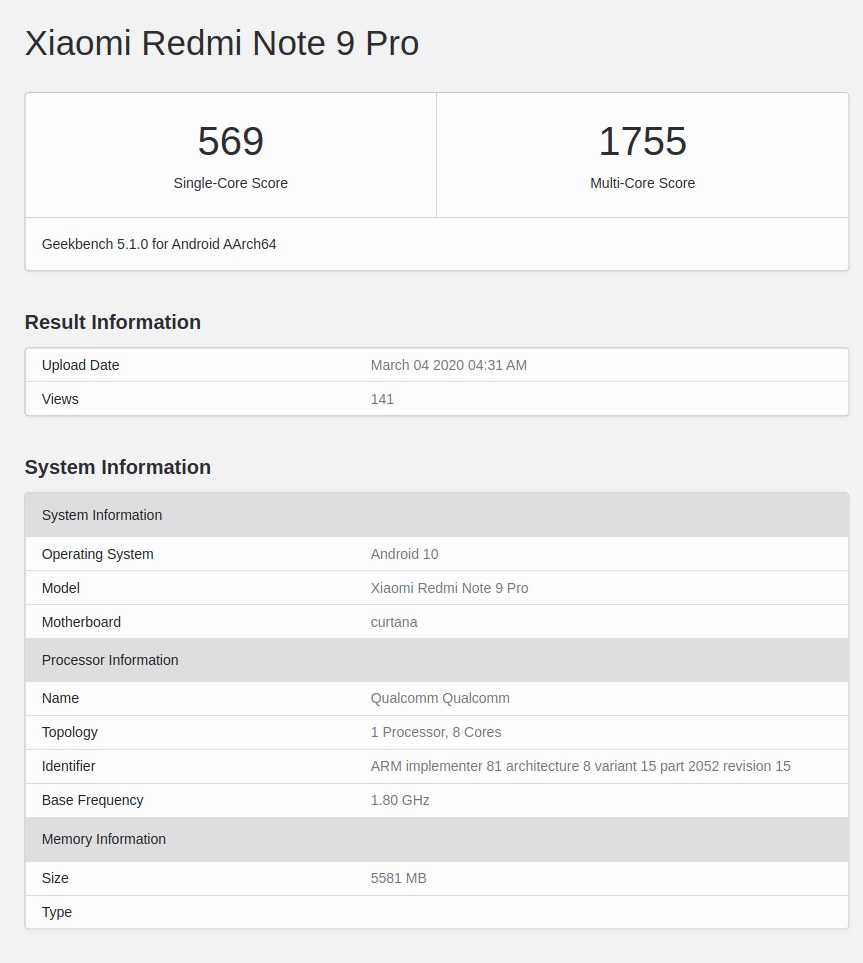
Task: Click the Single-Core Score label
Action: [x=230, y=183]
